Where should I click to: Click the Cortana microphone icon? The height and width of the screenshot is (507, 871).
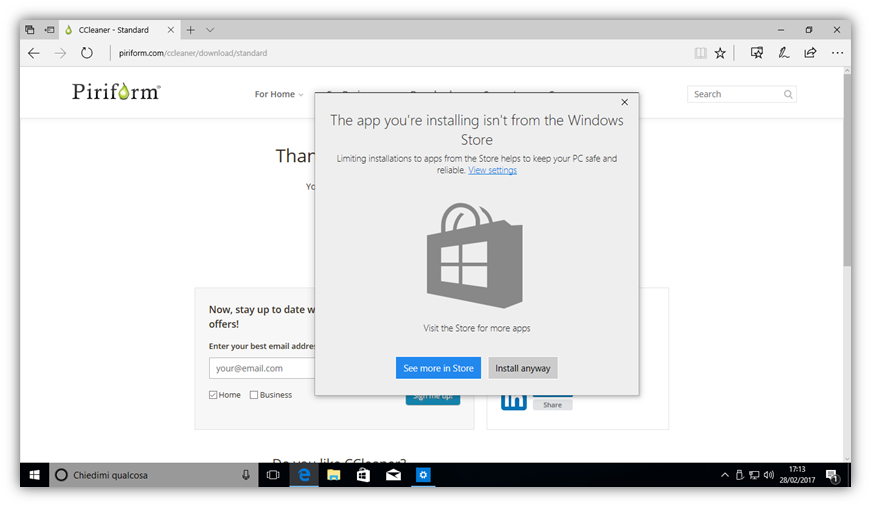tap(246, 475)
